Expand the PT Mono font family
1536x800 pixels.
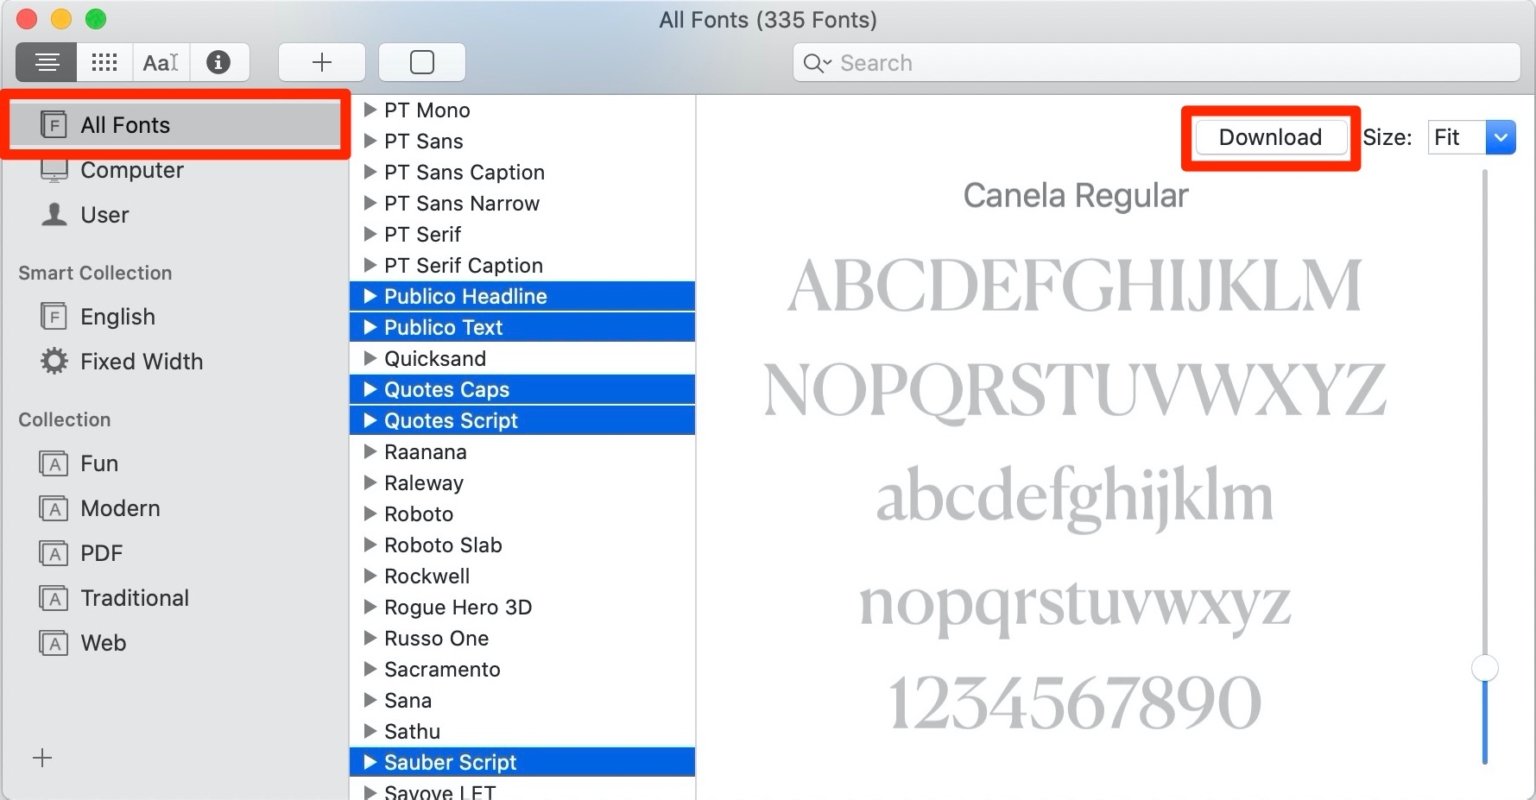click(371, 110)
